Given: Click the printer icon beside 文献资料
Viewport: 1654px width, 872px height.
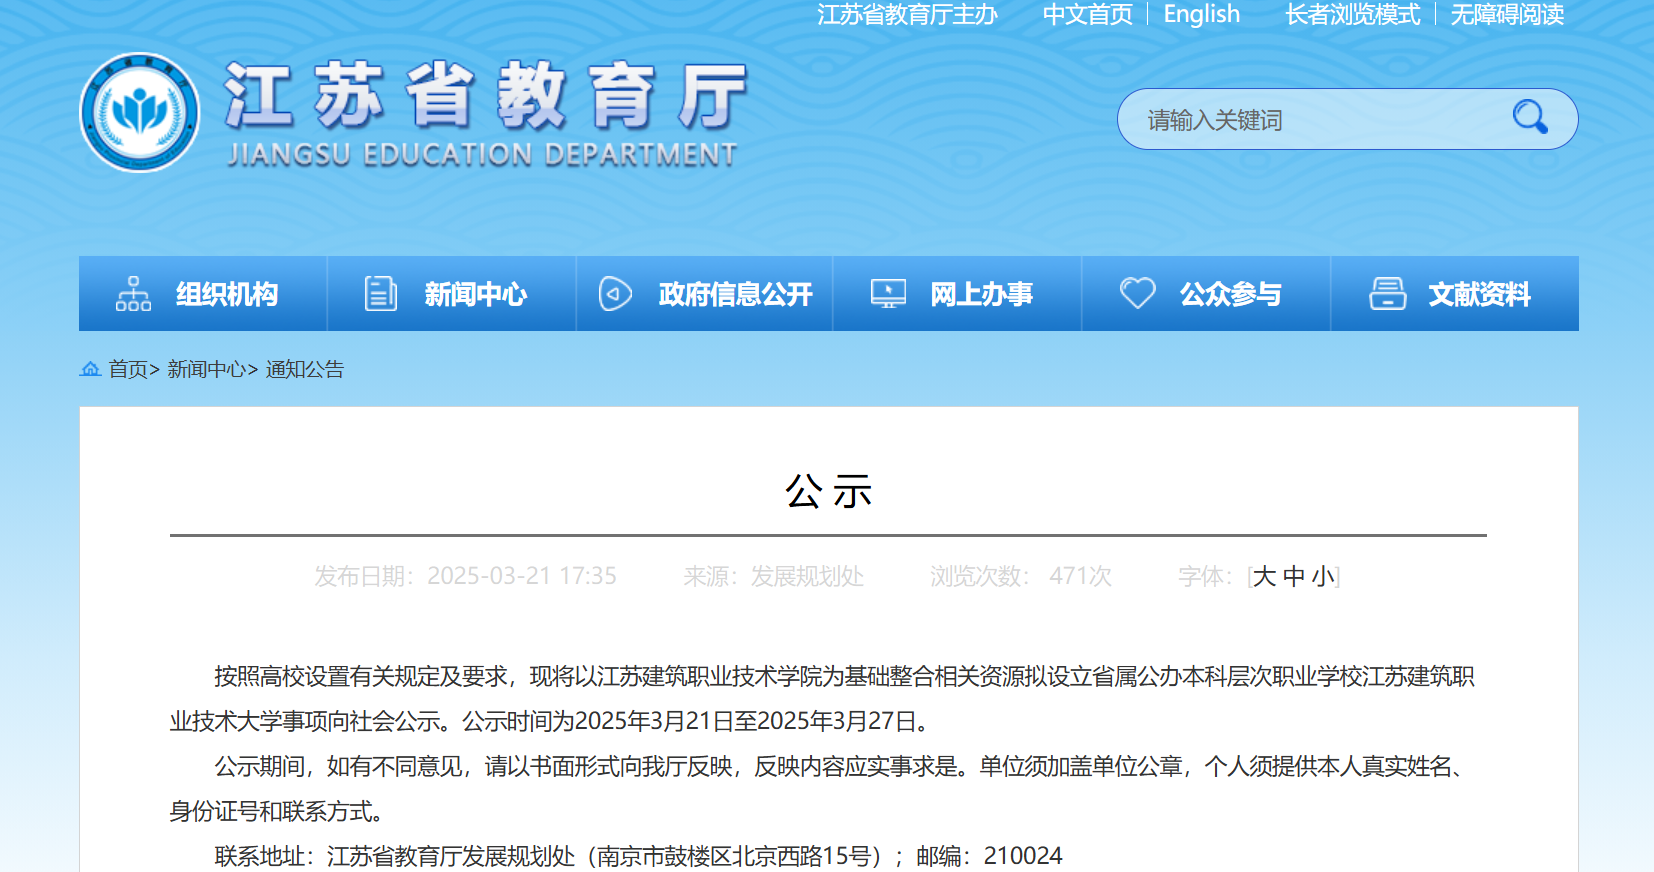Looking at the screenshot, I should pyautogui.click(x=1387, y=294).
